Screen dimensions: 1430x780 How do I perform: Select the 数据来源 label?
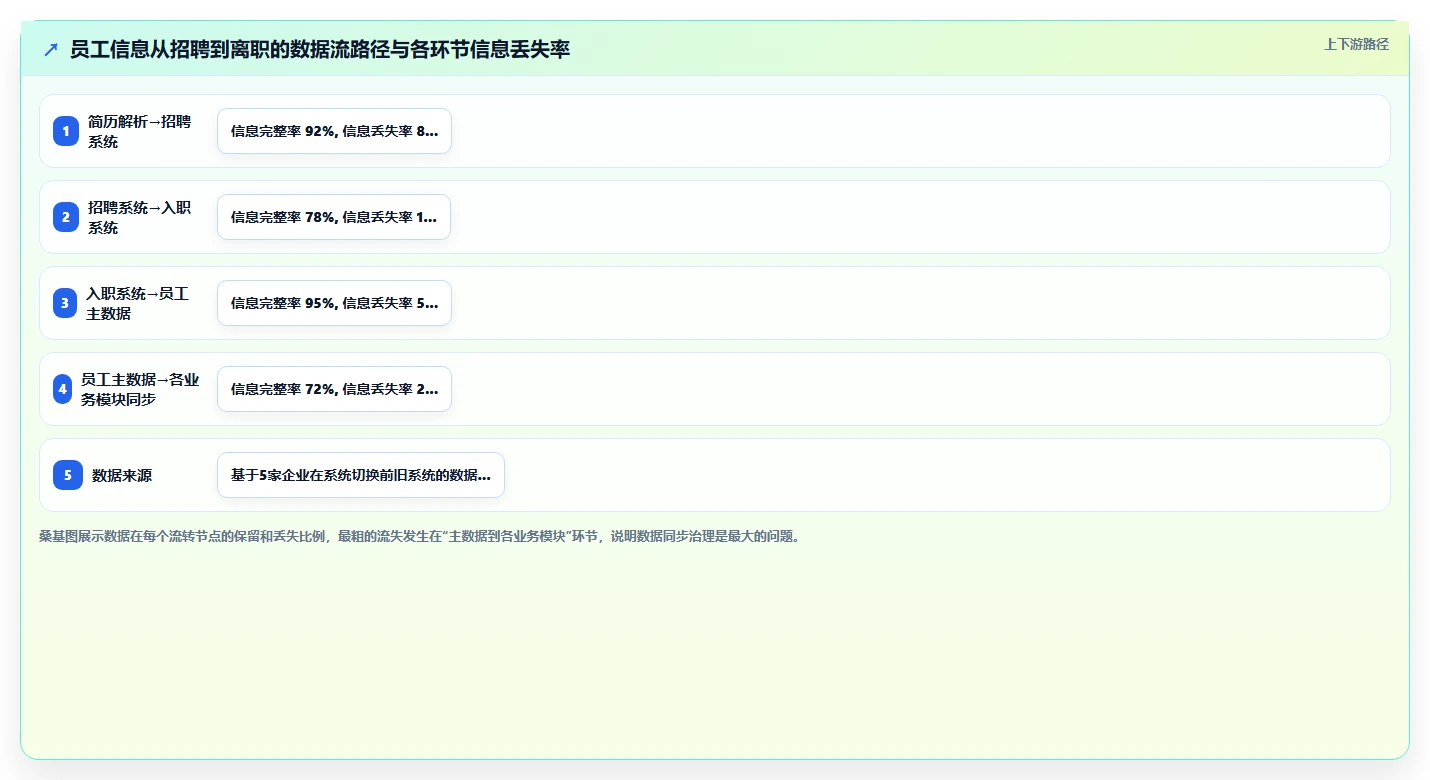pyautogui.click(x=122, y=475)
